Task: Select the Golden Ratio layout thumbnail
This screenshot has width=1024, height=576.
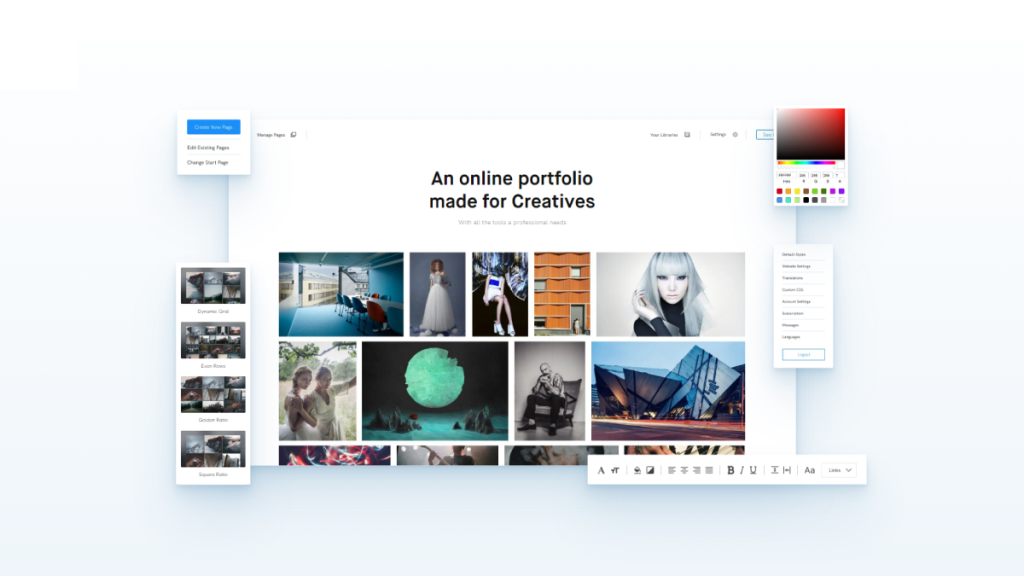Action: click(212, 395)
